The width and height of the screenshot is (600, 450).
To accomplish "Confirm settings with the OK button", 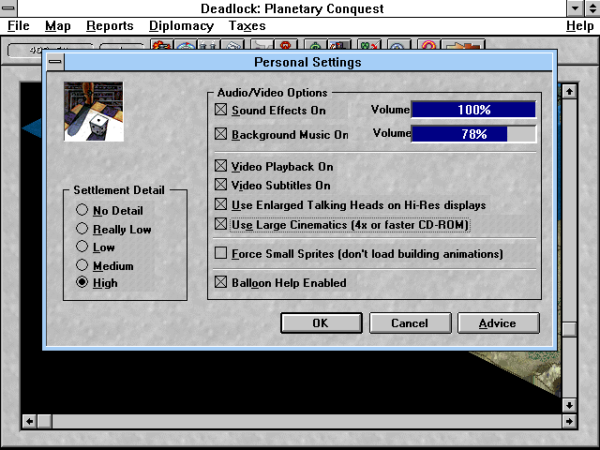I will click(x=320, y=323).
